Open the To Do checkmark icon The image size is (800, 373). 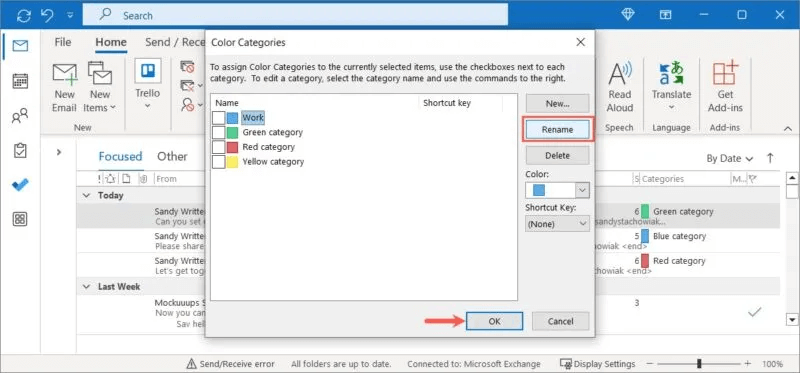(20, 185)
